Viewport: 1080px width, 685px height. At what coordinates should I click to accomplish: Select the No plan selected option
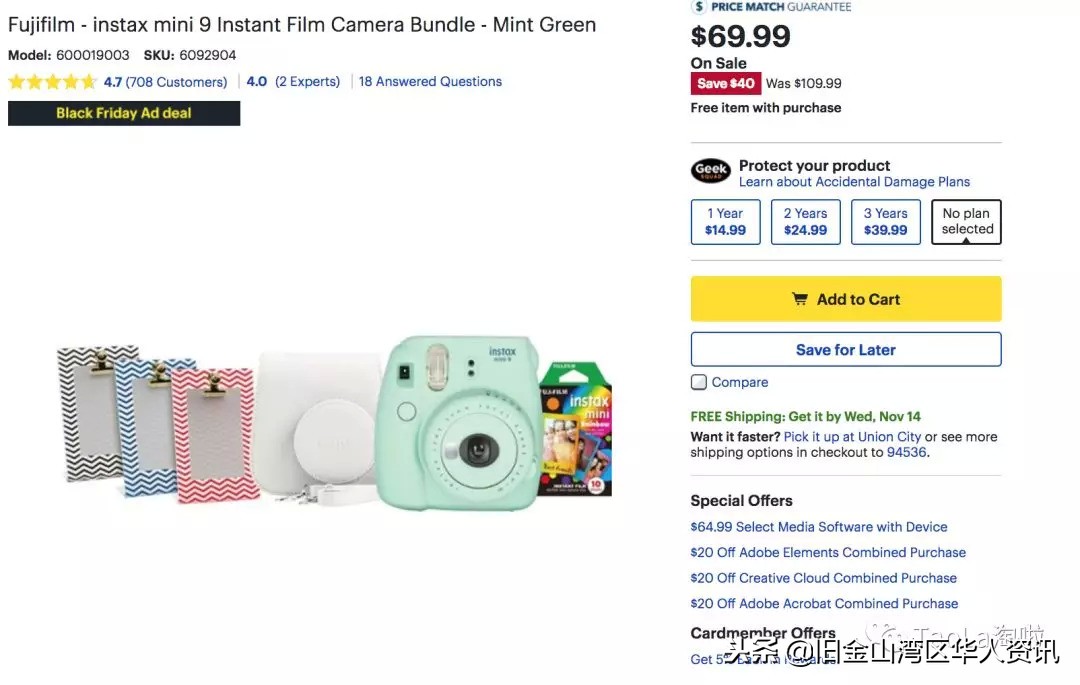tap(966, 222)
